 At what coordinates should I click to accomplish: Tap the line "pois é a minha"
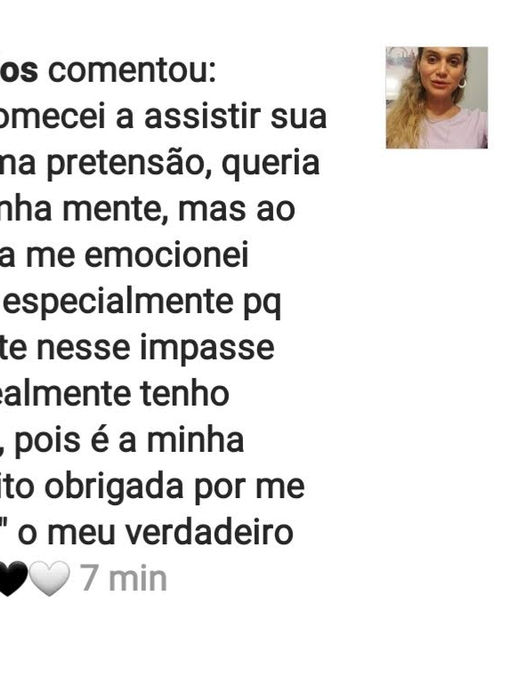click(129, 442)
